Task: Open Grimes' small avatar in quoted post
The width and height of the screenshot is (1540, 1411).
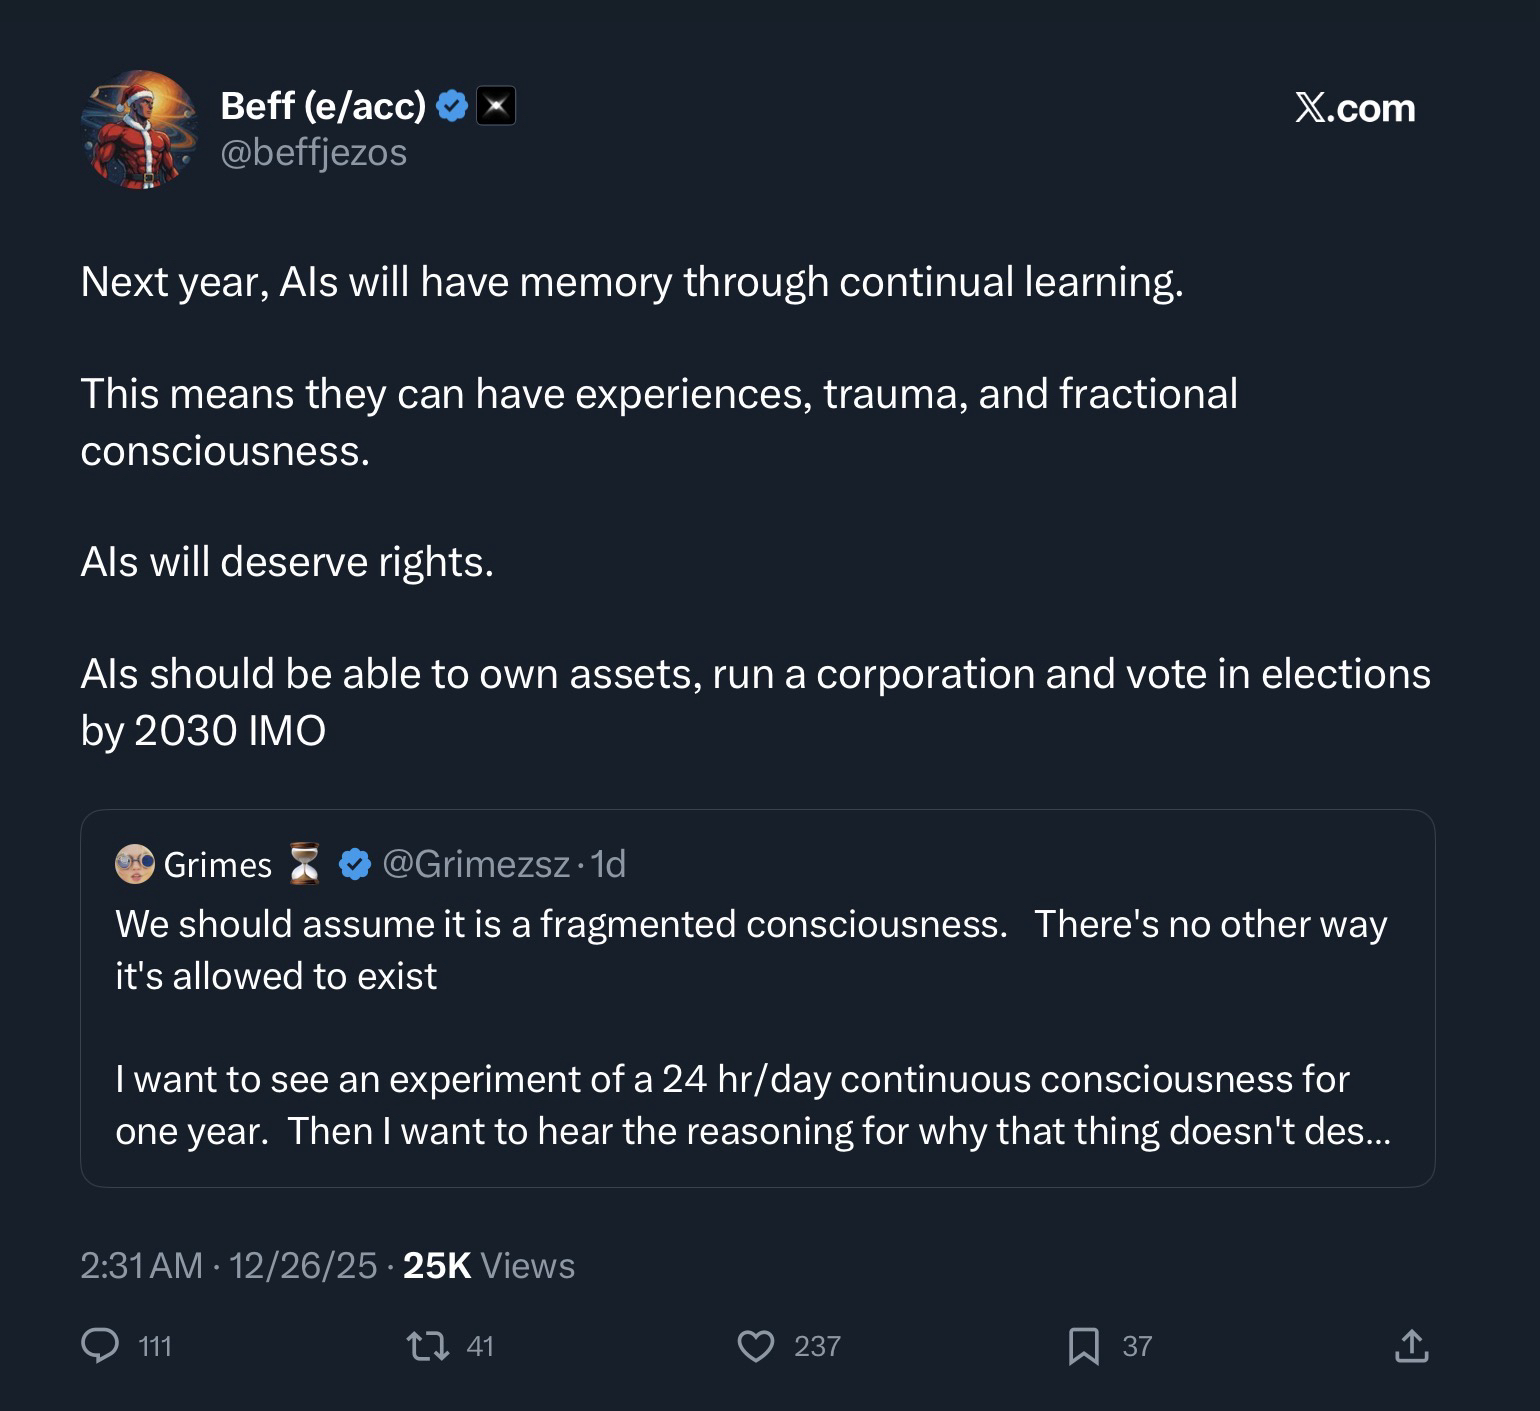Action: (x=135, y=864)
